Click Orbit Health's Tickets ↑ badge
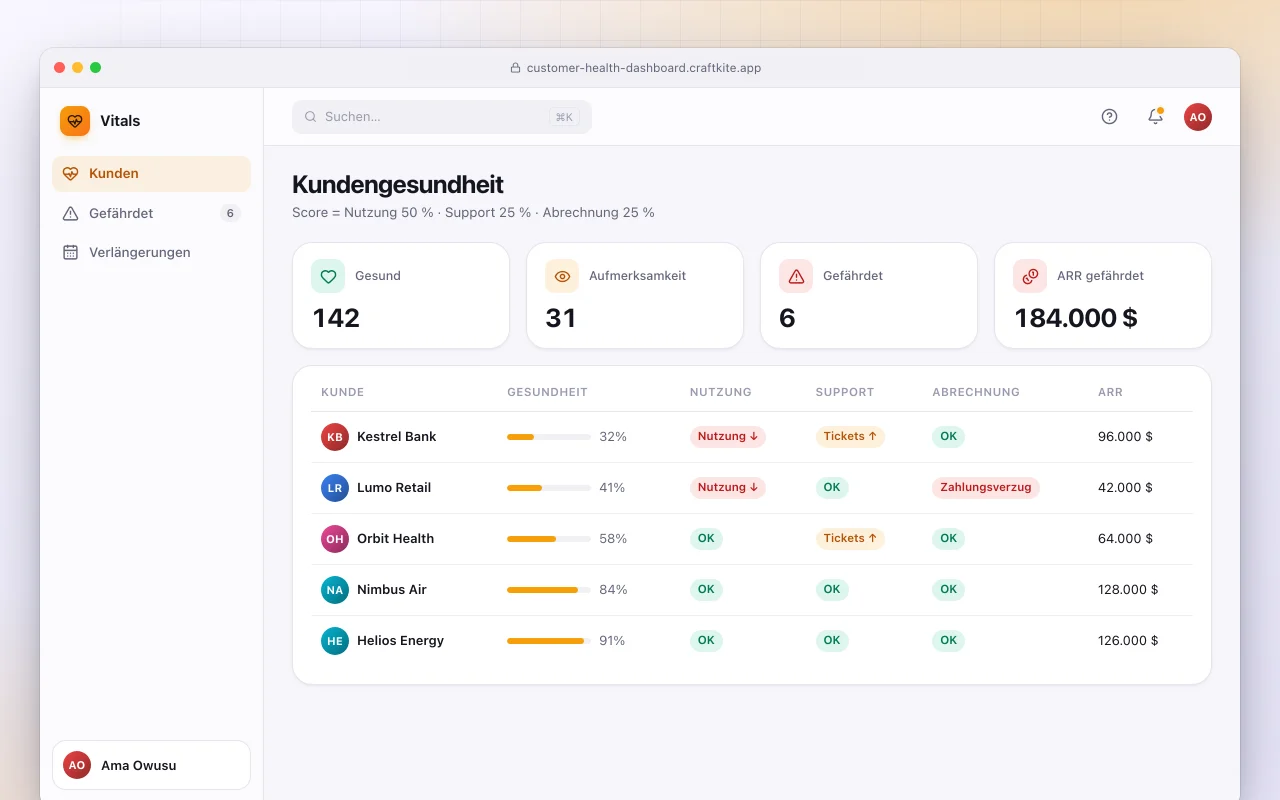 (x=850, y=539)
